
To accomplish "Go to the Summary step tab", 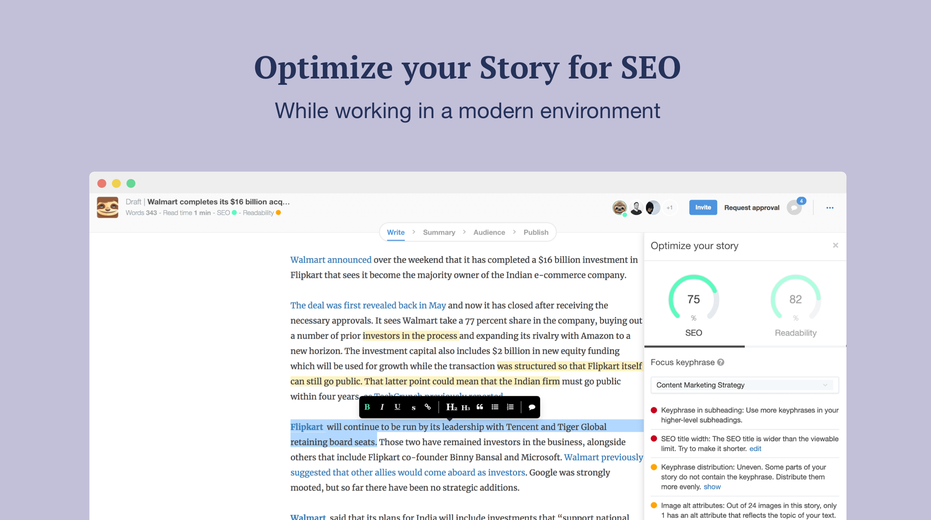I will [x=439, y=232].
